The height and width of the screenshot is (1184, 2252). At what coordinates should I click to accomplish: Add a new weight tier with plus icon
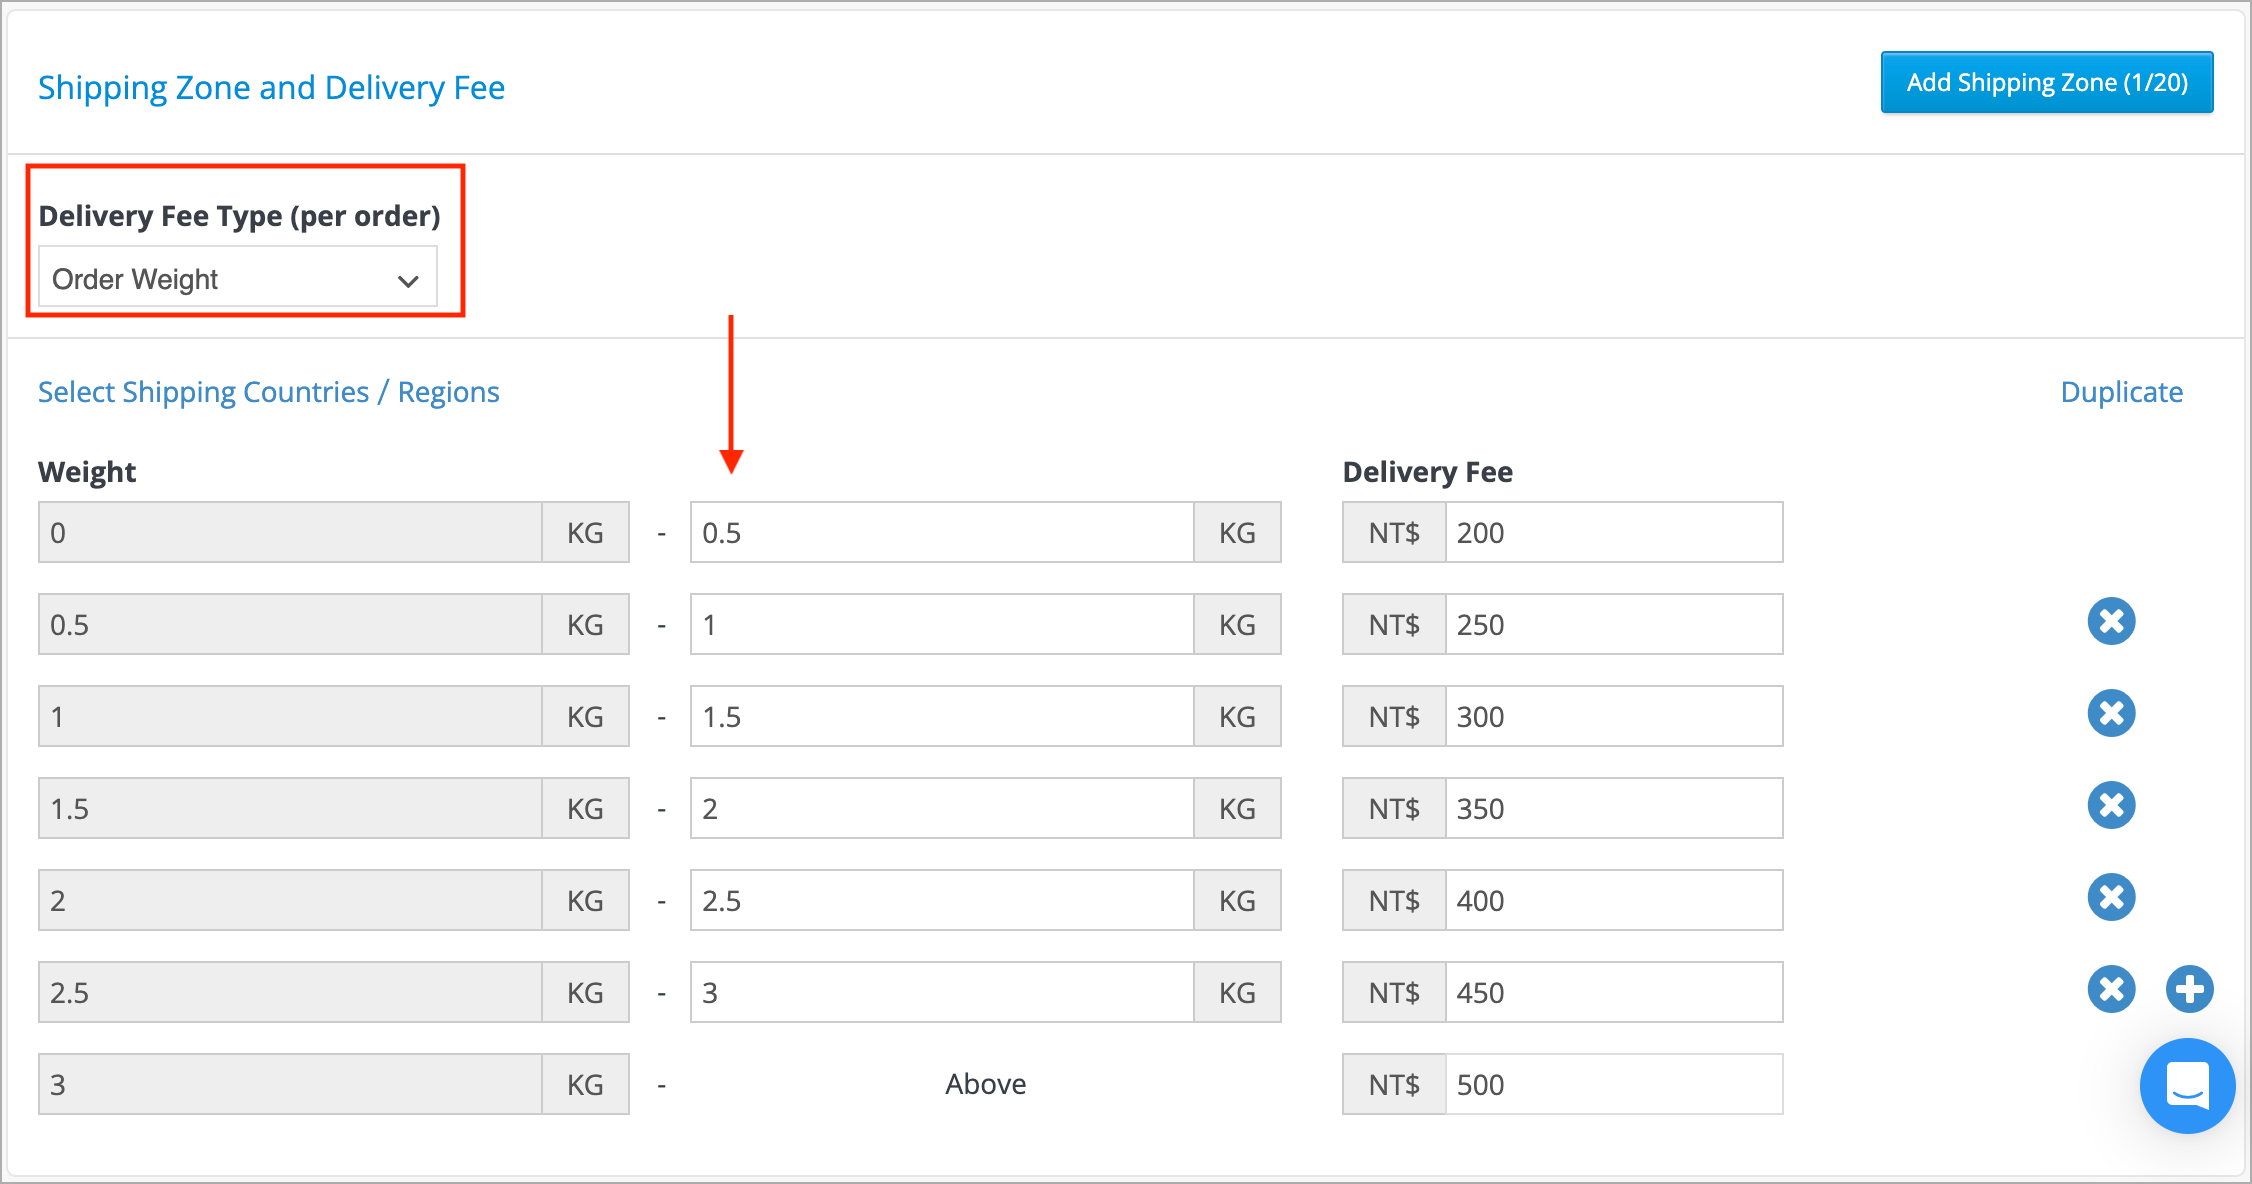click(x=2189, y=990)
